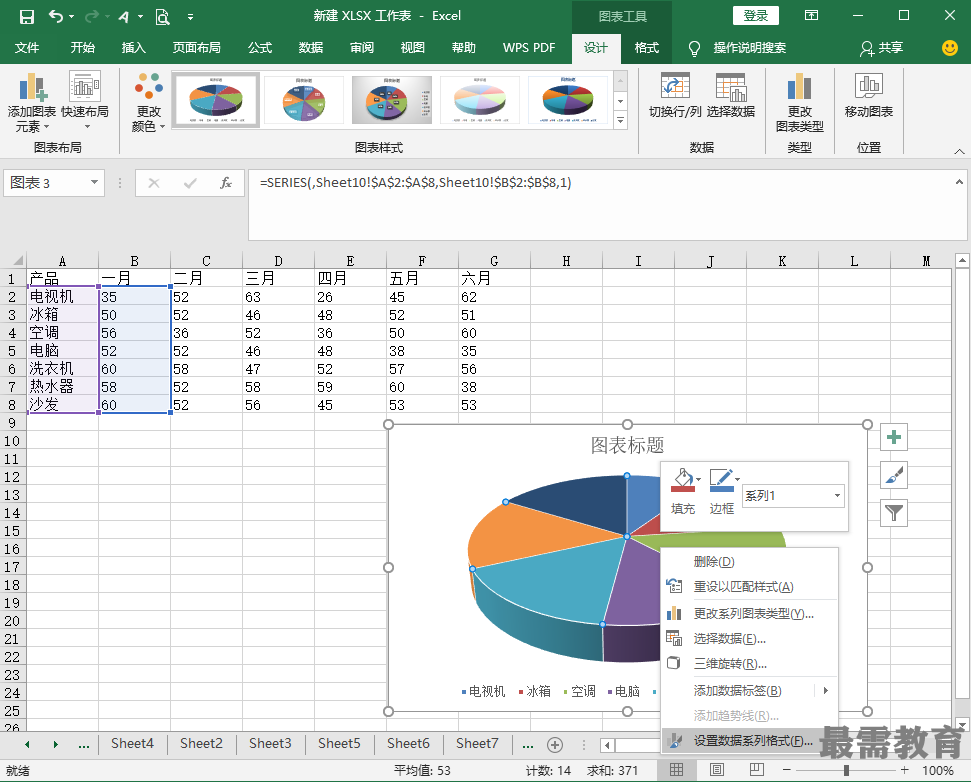Expand Add Data Labels submenu arrow

tap(825, 690)
